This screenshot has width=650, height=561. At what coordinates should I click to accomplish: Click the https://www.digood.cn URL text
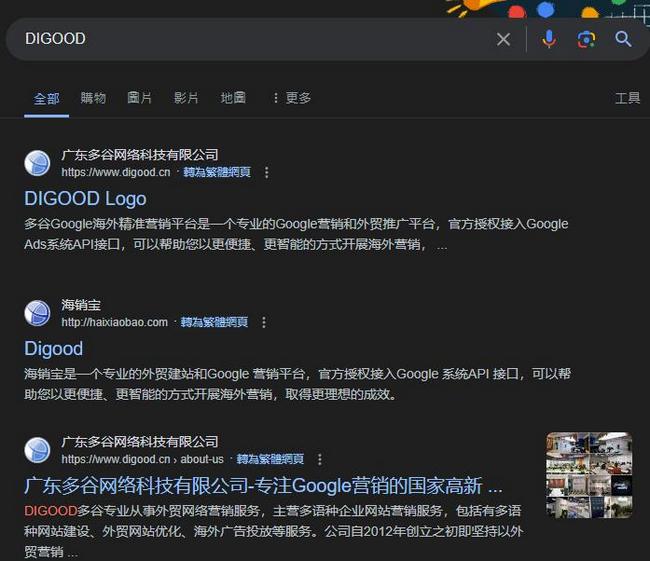point(116,172)
